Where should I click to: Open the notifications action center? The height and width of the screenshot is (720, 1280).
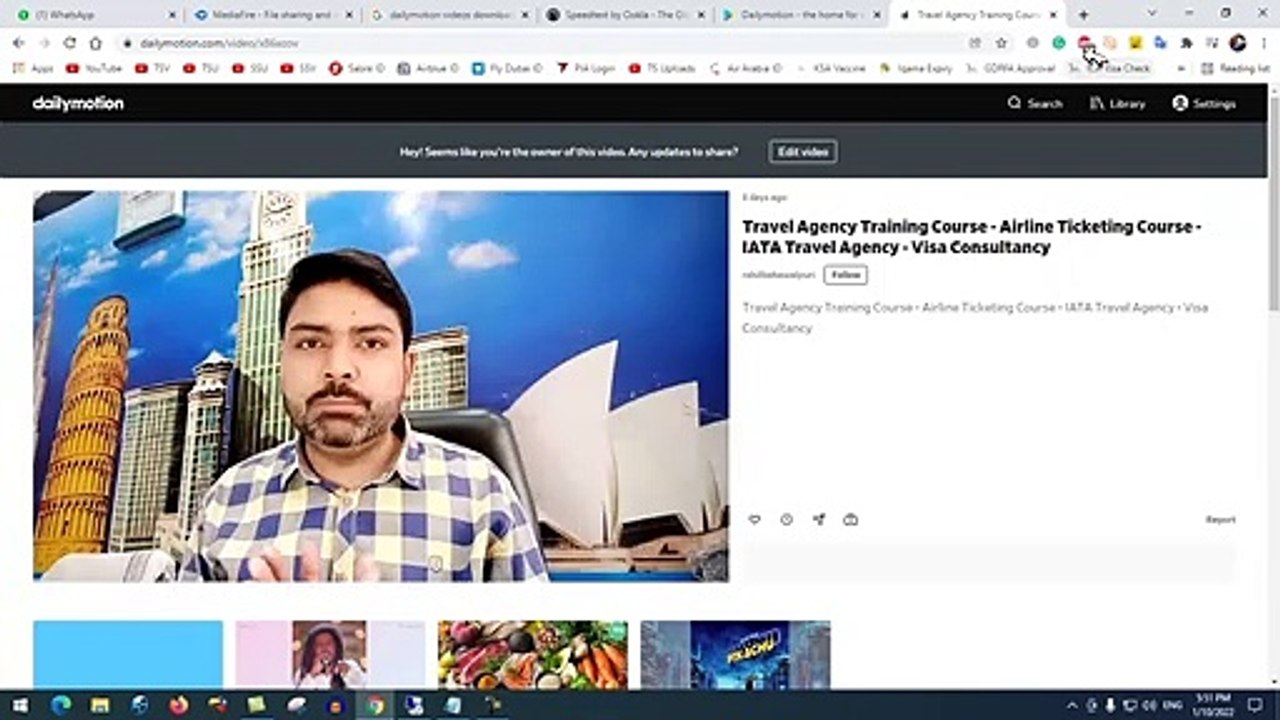1255,705
